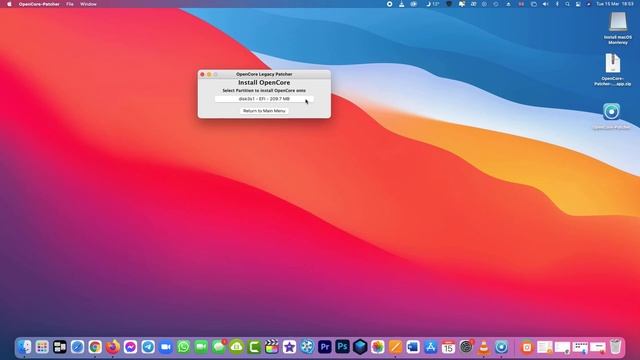This screenshot has height=360, width=640.
Task: Open WhatsApp from the Dock
Action: [183, 347]
